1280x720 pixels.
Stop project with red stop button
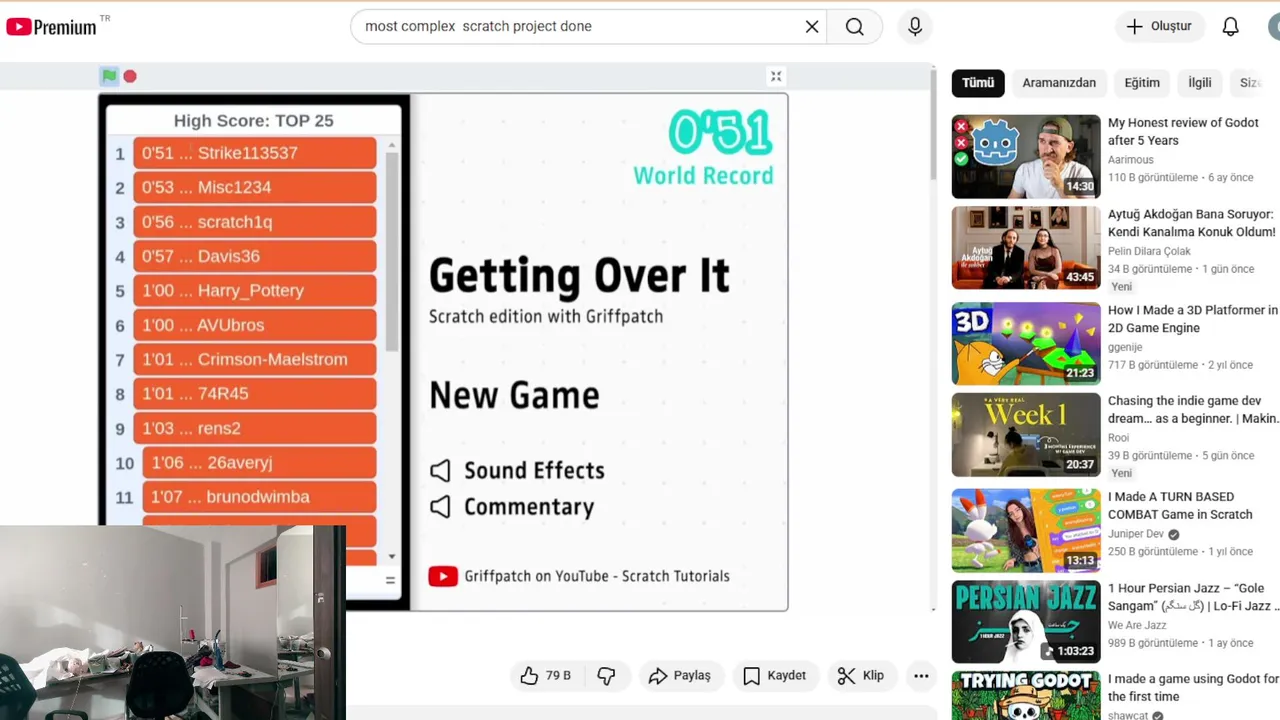point(130,76)
